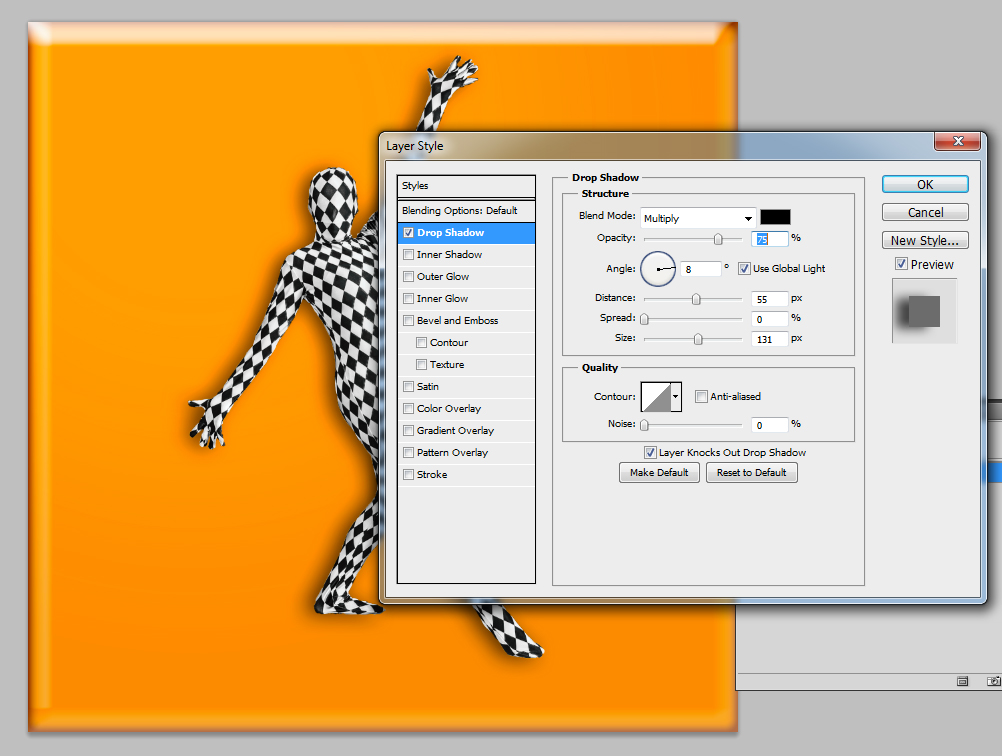Select Blending Options: Default entry

(x=460, y=211)
